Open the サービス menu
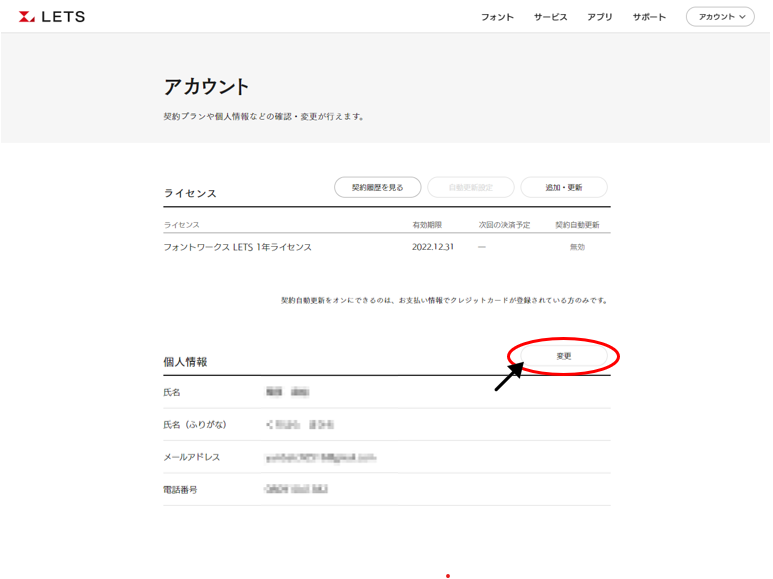The image size is (773, 579). 550,17
